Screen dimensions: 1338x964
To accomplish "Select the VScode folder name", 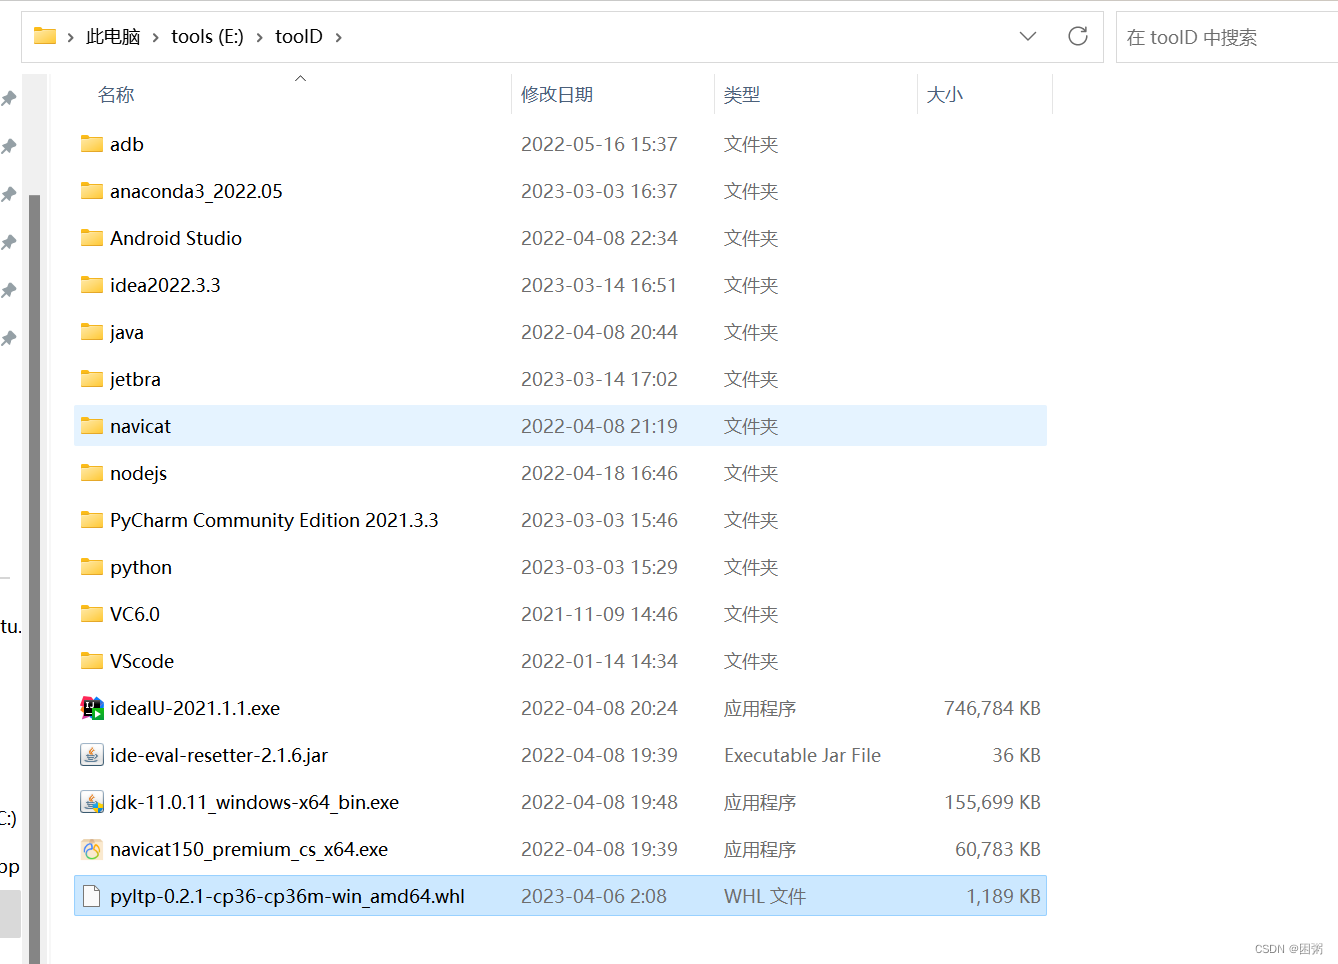I will [142, 661].
